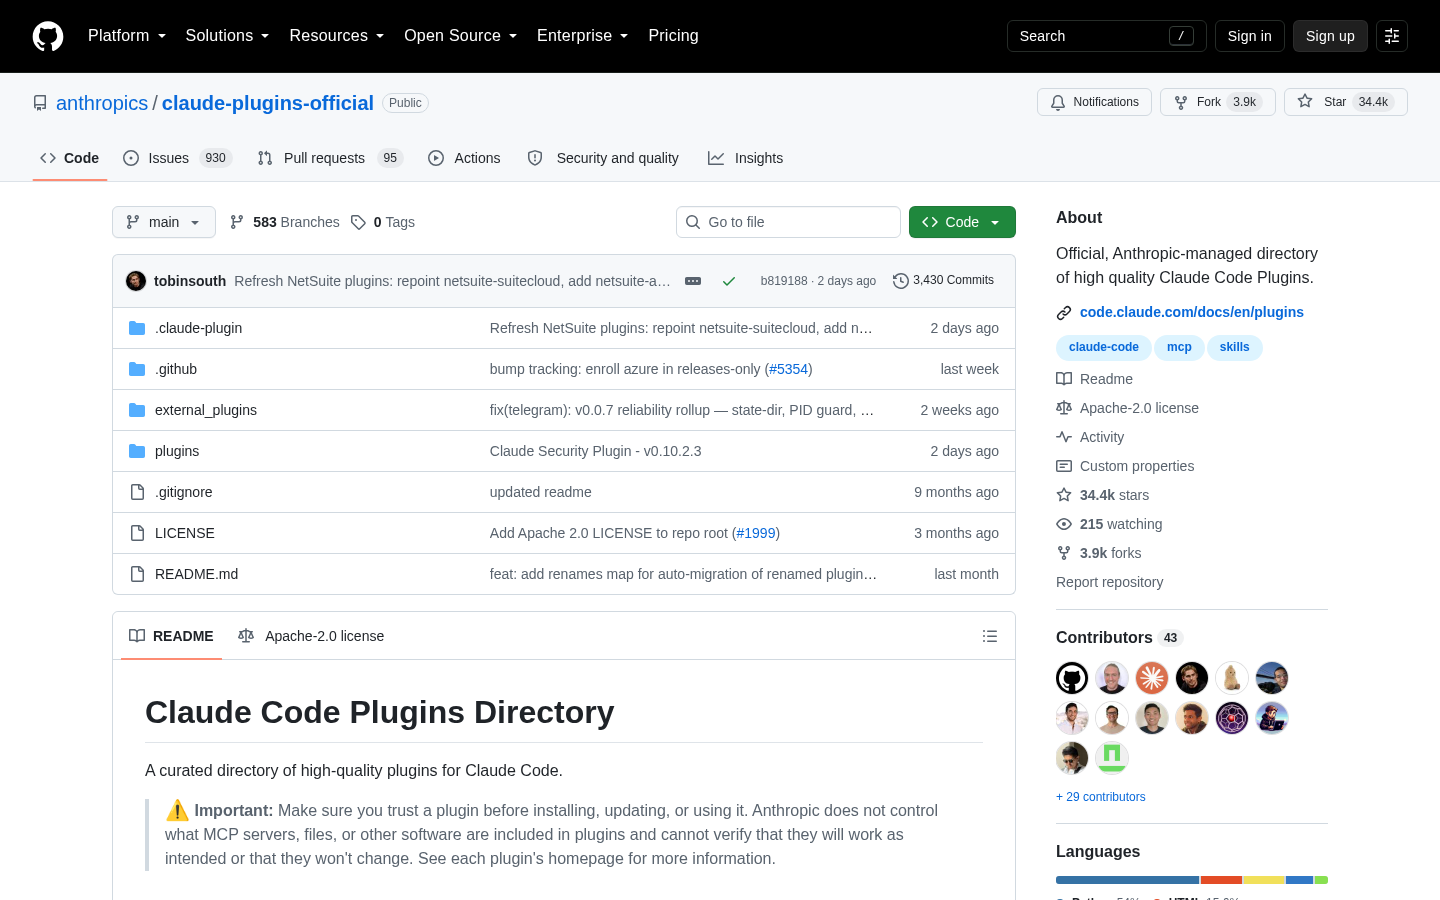Image resolution: width=1440 pixels, height=900 pixels.
Task: Switch to the Pull requests tab
Action: point(329,158)
